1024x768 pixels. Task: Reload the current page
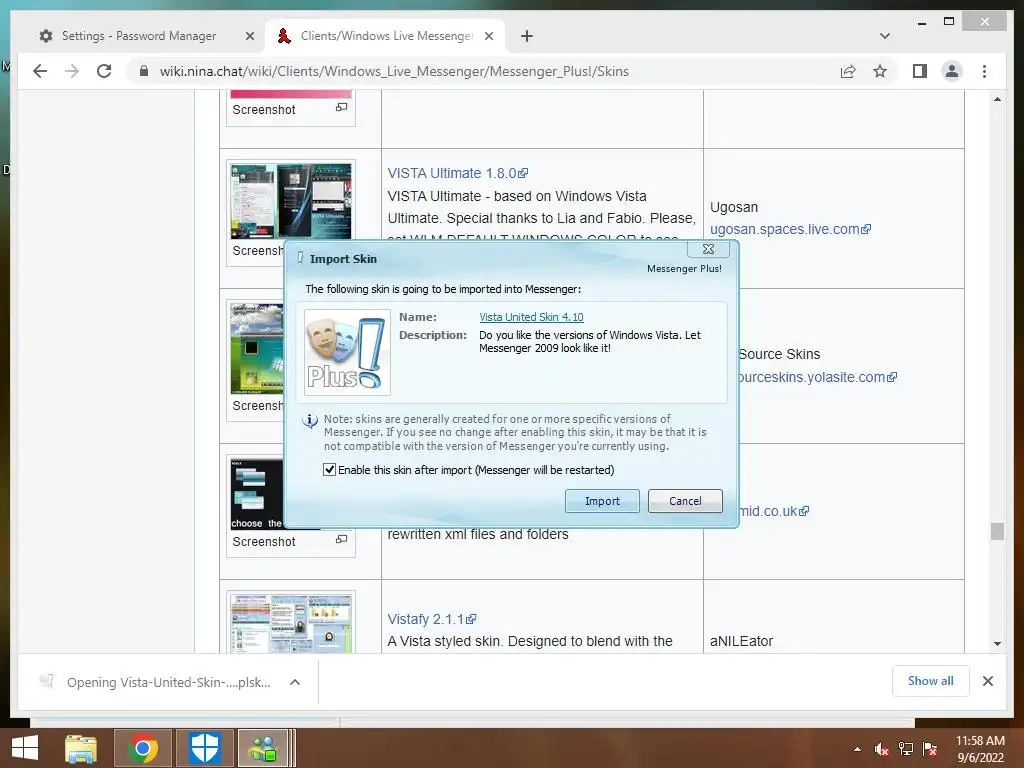coord(104,71)
